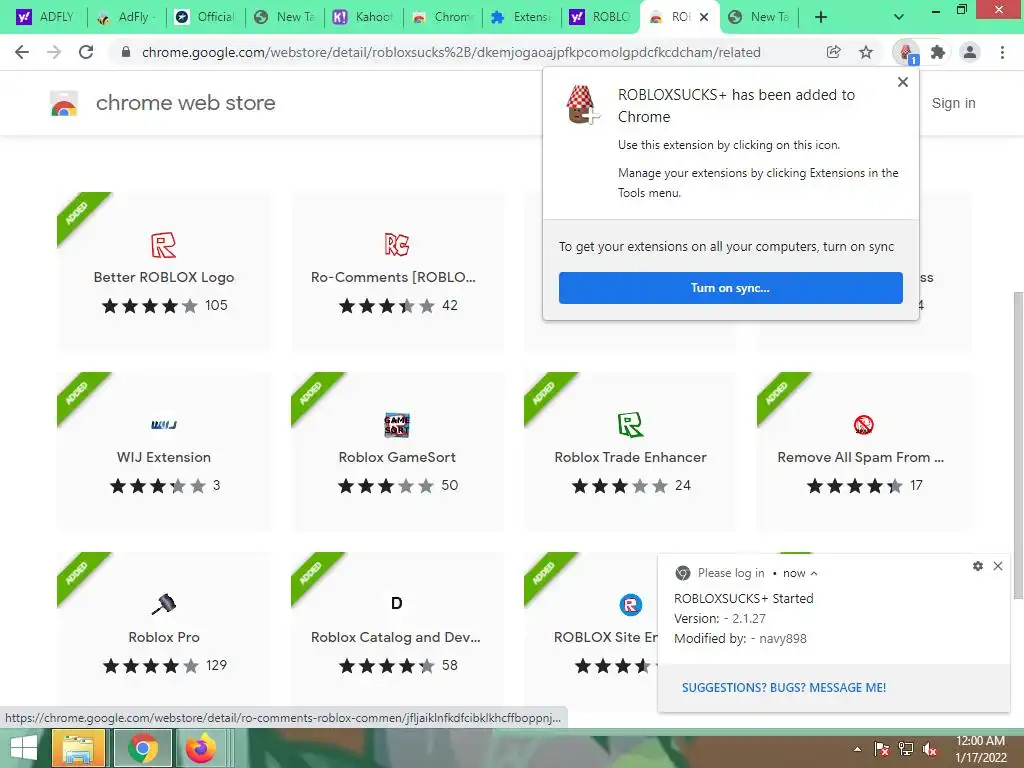The image size is (1024, 768).
Task: Close the active ROBLOXSUCKS+ web store tab
Action: [x=704, y=18]
